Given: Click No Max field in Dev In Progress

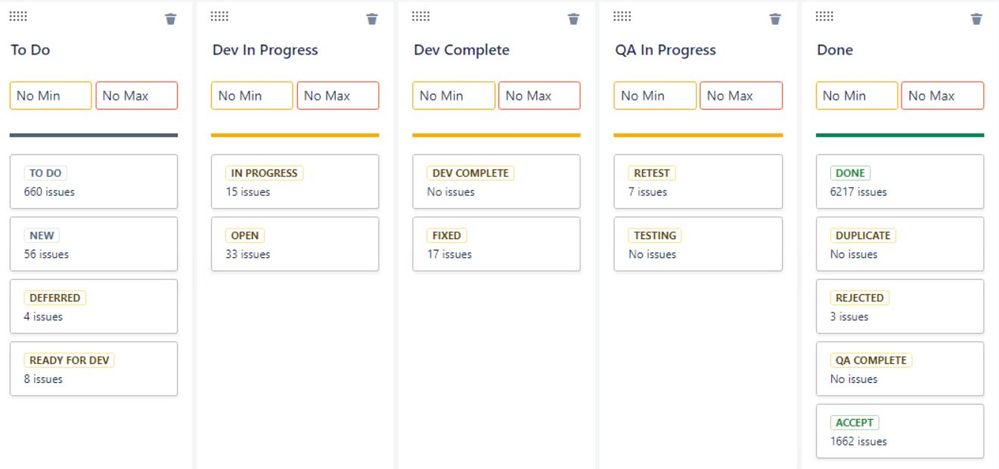Looking at the screenshot, I should click(338, 96).
